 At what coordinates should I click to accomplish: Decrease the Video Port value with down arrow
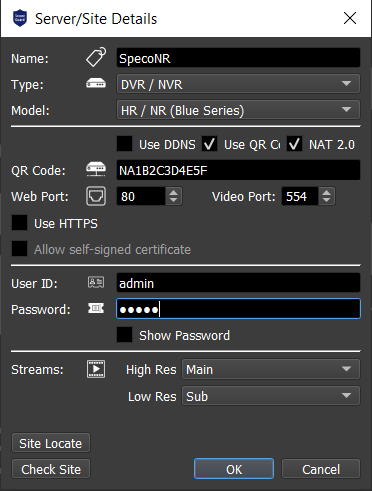pyautogui.click(x=326, y=200)
